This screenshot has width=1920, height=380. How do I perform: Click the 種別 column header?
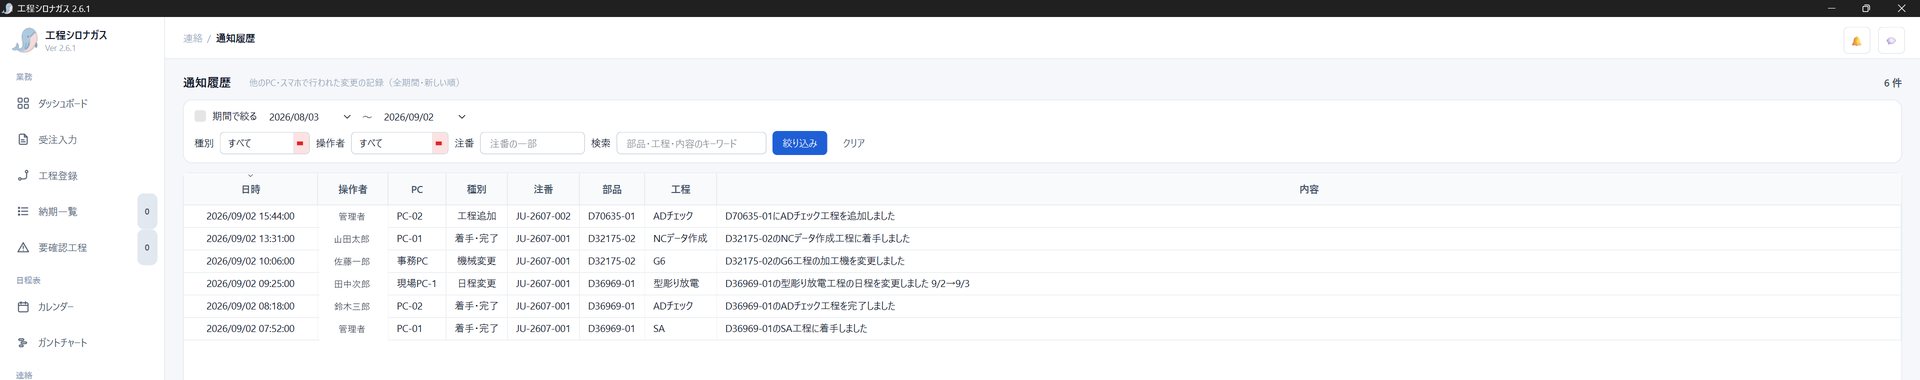point(476,189)
